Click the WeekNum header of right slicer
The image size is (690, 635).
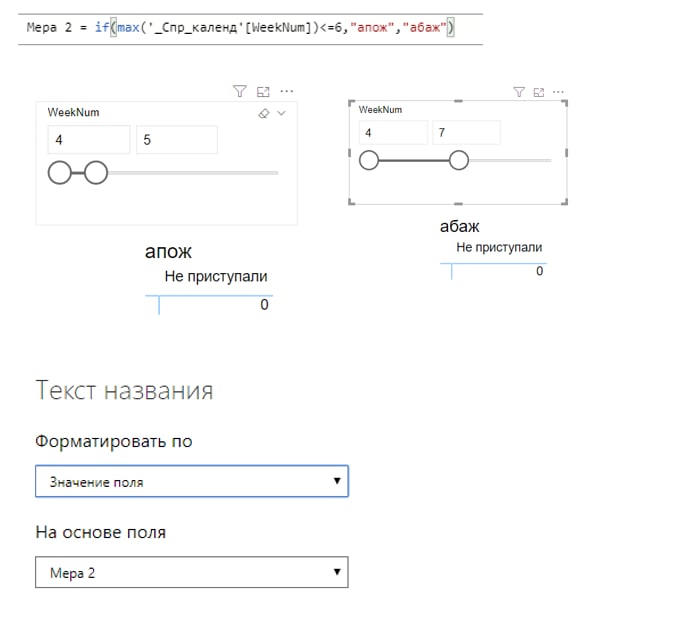click(x=380, y=110)
